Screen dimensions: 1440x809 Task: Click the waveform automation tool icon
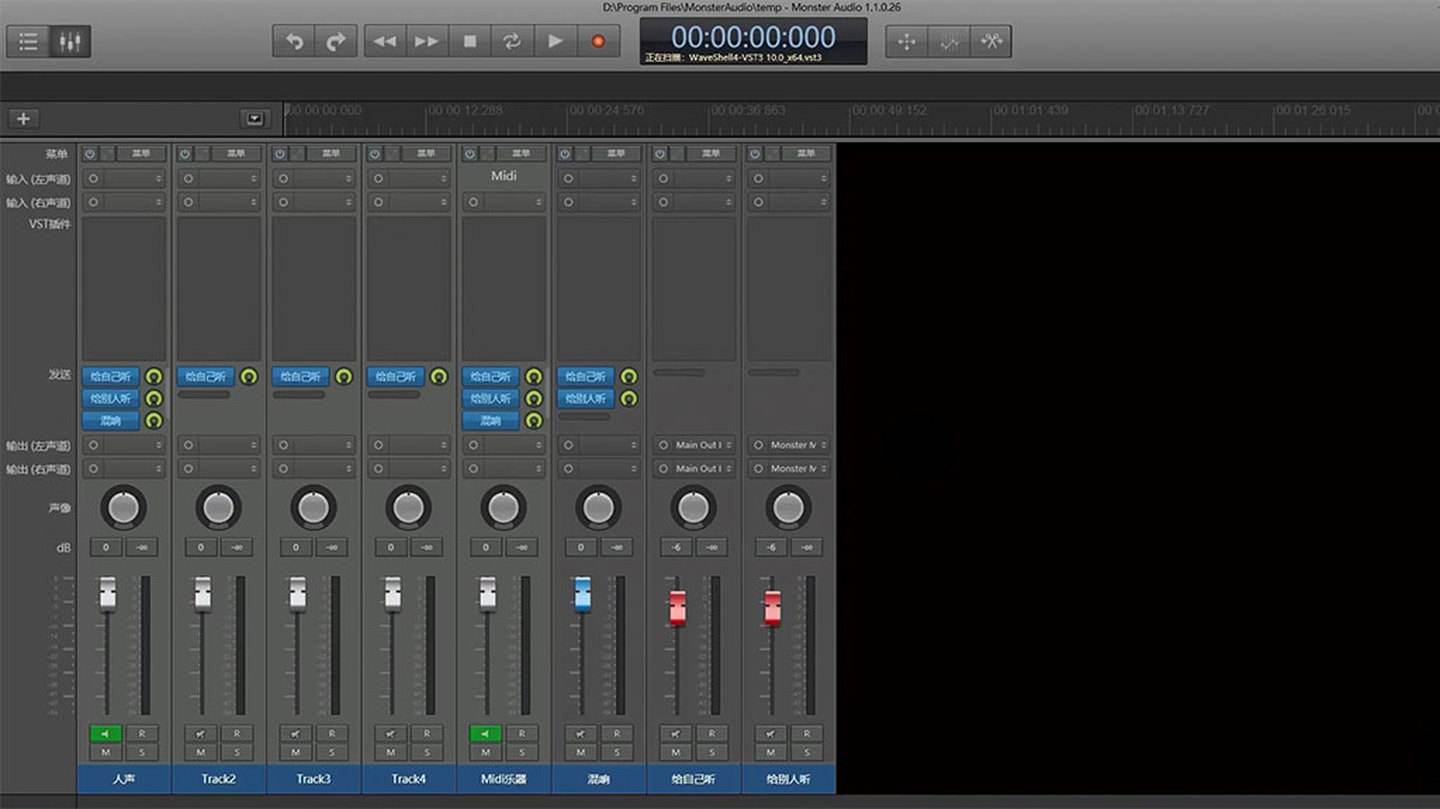pyautogui.click(x=948, y=41)
